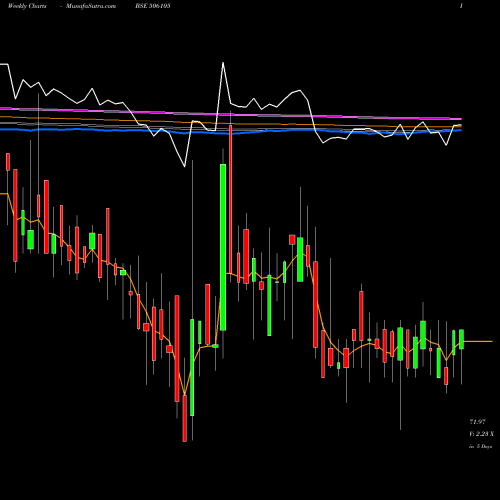Click the "BSE 506405" symbol text

[153, 6]
